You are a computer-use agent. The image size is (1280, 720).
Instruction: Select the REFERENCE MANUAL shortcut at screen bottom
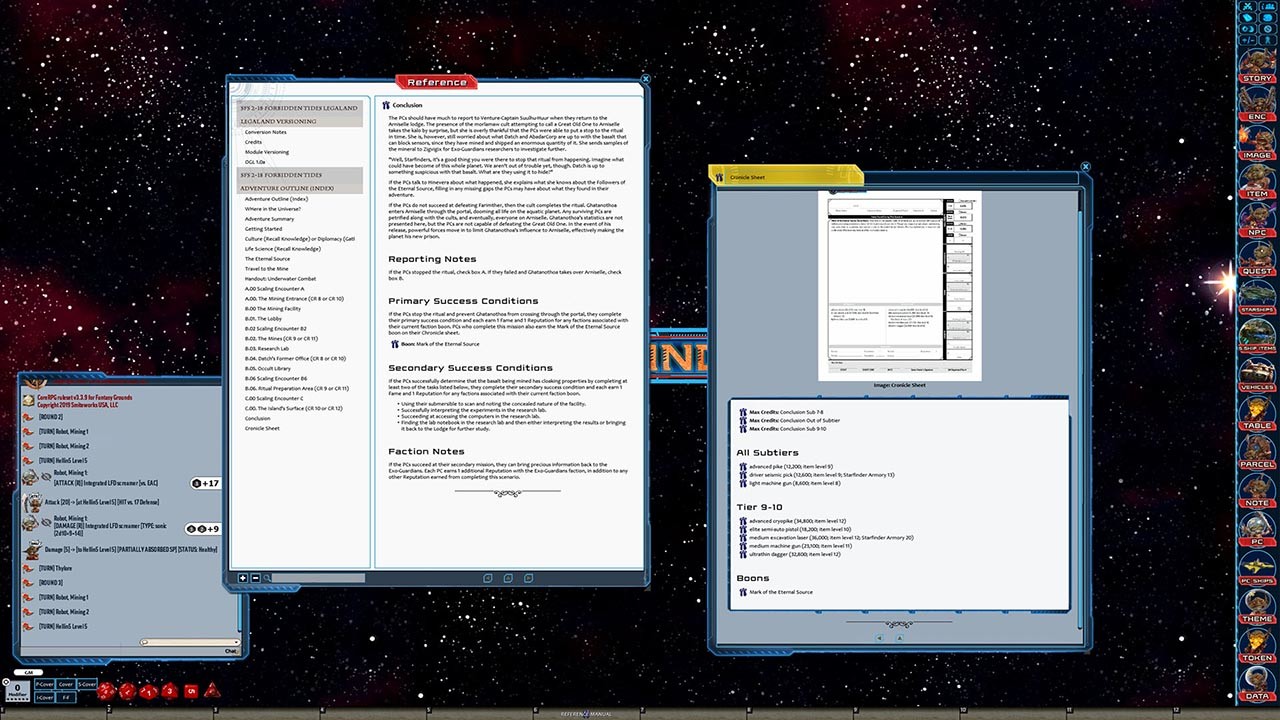click(x=585, y=713)
